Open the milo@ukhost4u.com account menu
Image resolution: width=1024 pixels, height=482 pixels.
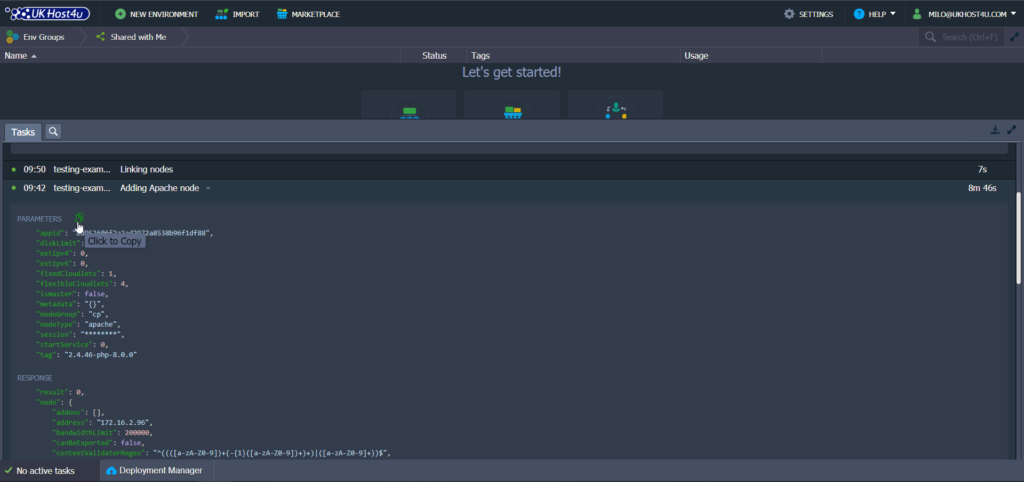[x=964, y=14]
